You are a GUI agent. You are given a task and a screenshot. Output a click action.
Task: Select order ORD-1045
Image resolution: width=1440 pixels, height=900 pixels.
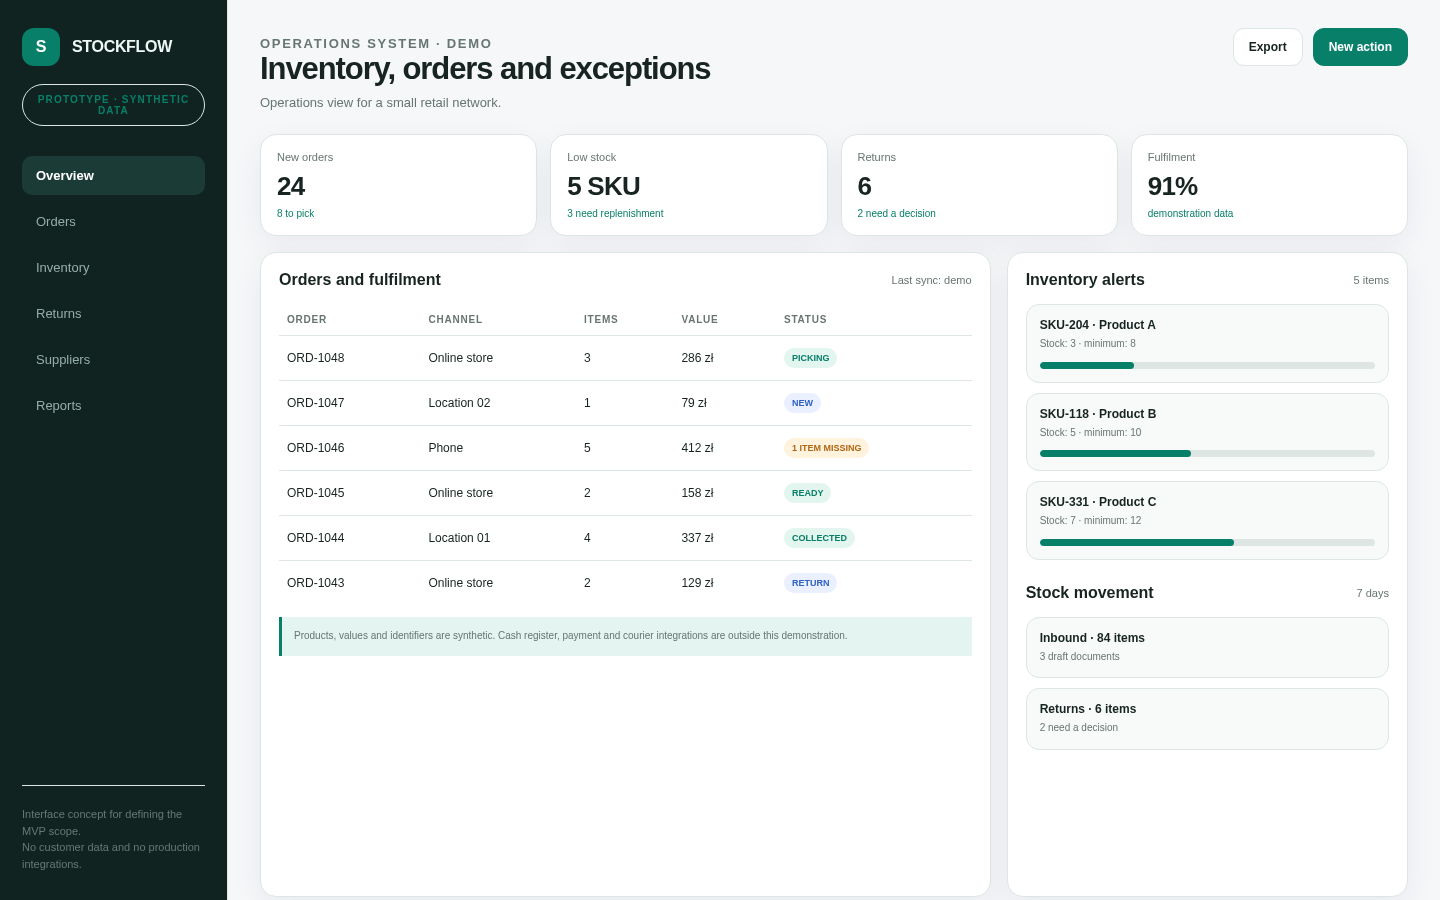625,493
